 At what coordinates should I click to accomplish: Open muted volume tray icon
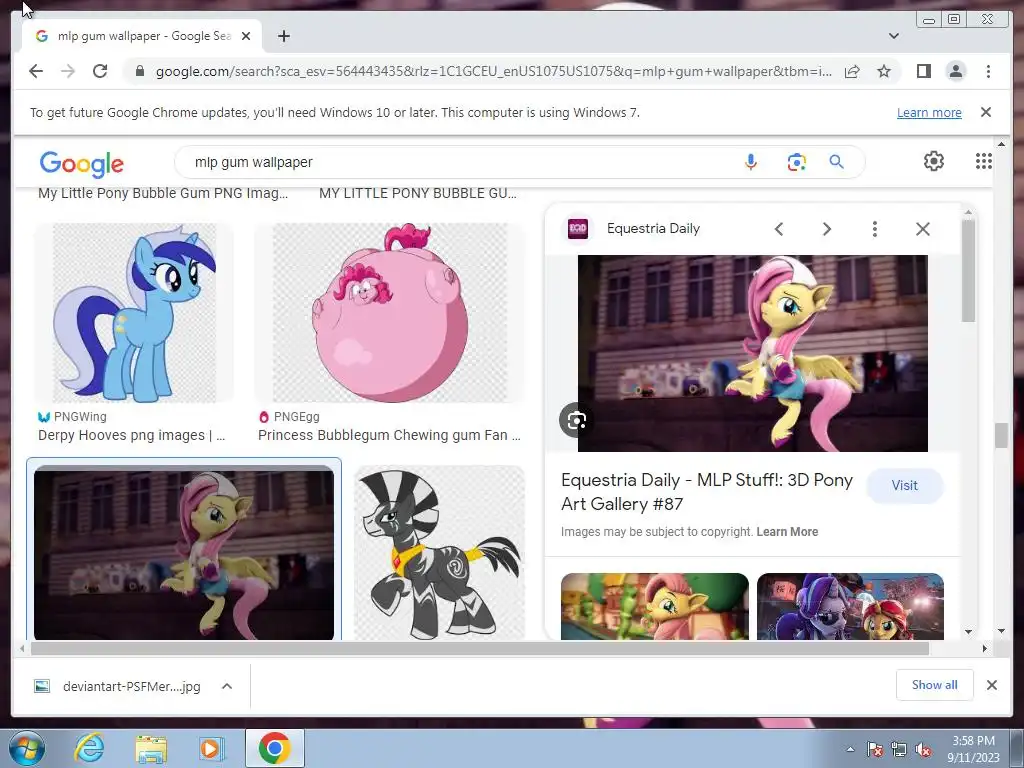(923, 749)
